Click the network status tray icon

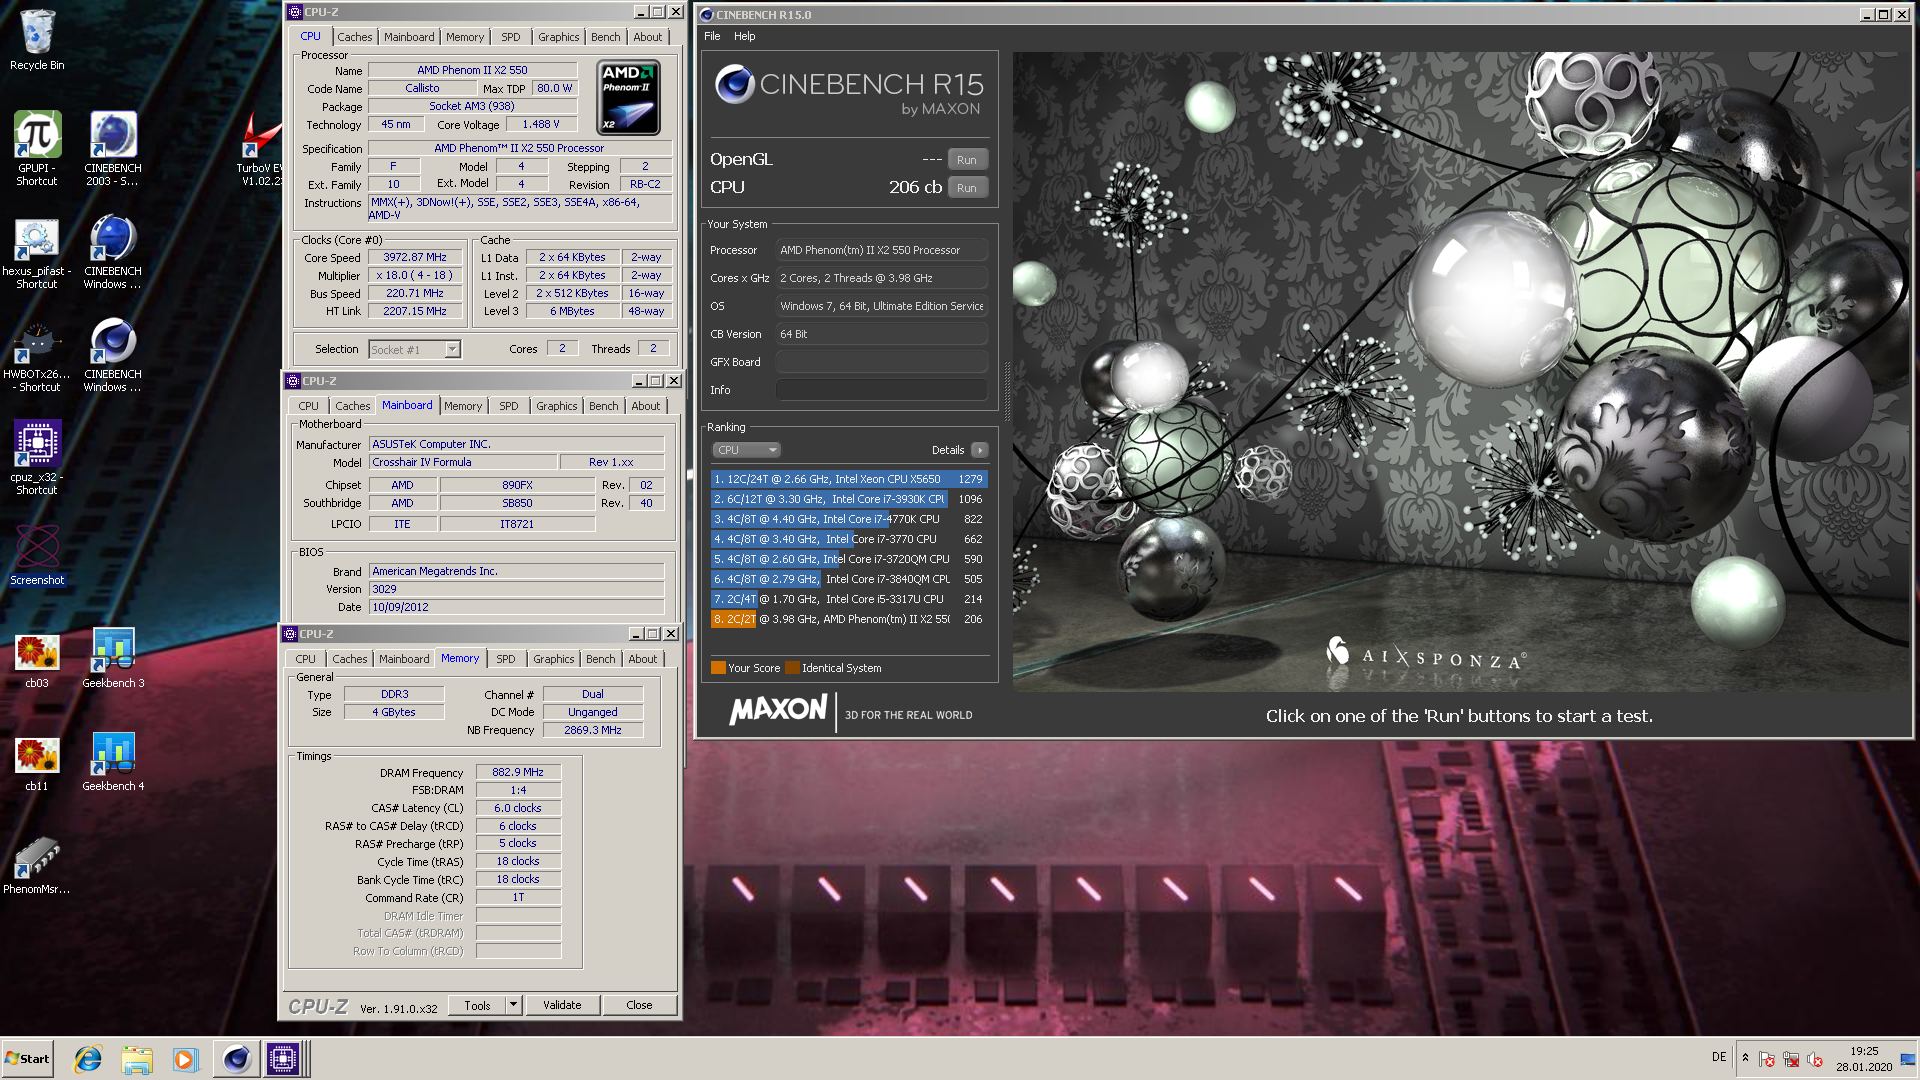click(1791, 1059)
